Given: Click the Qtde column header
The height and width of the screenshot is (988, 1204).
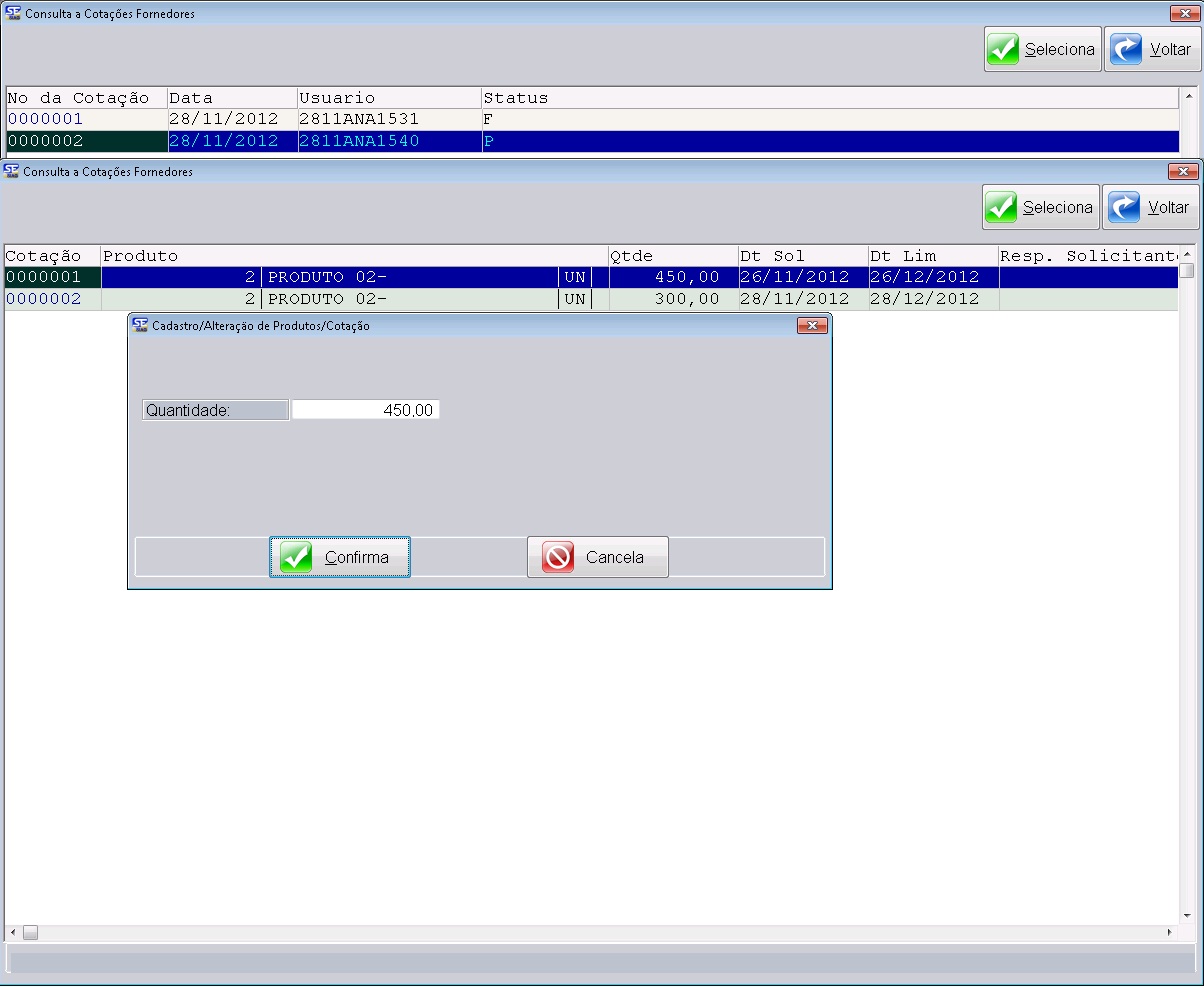Looking at the screenshot, I should [672, 256].
